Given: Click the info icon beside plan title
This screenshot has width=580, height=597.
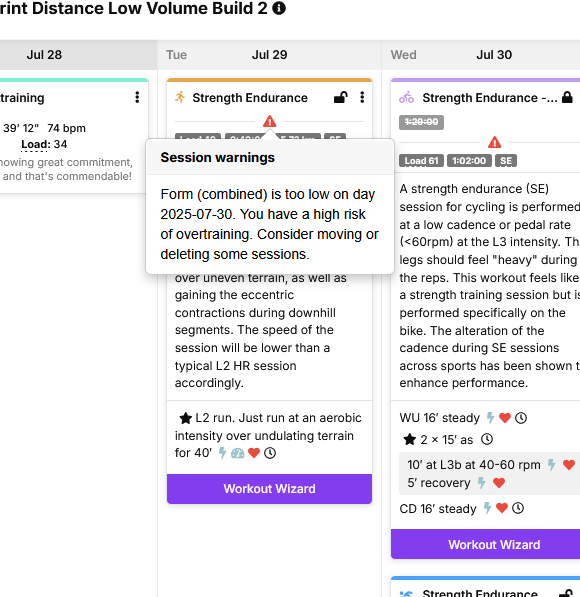Looking at the screenshot, I should [x=279, y=8].
